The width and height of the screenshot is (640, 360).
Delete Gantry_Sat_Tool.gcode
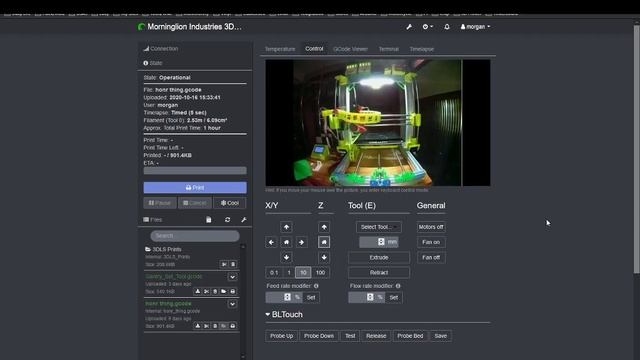pyautogui.click(x=215, y=291)
